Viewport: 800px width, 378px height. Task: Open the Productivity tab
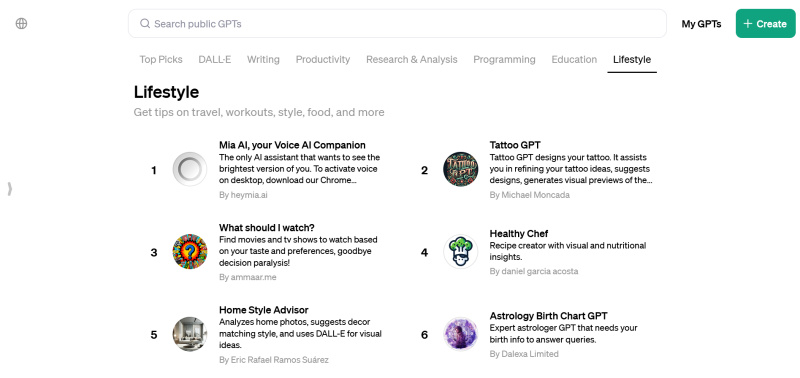pos(323,60)
